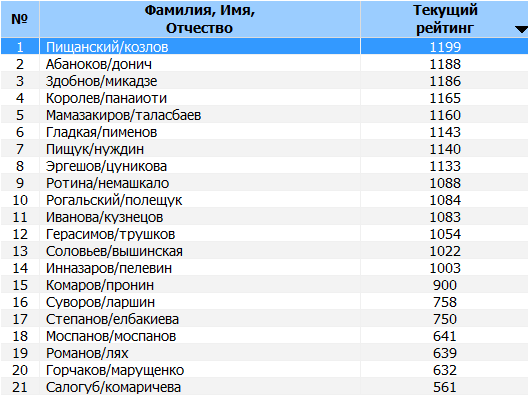Viewport: 528px width, 397px height.
Task: Click the Ротина/немашкало name cell
Action: pos(200,183)
